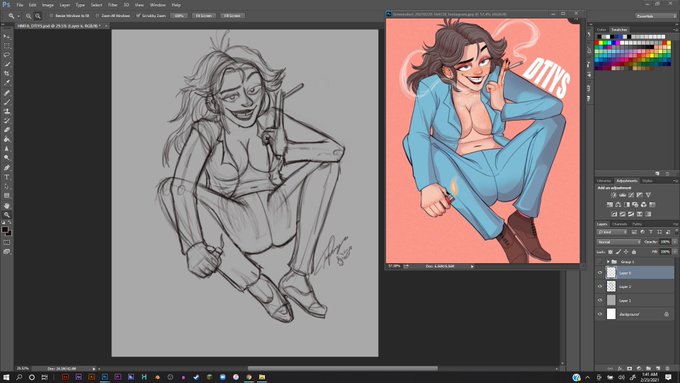Hide Layer 6 with its eye icon
Image resolution: width=680 pixels, height=383 pixels.
coord(600,273)
